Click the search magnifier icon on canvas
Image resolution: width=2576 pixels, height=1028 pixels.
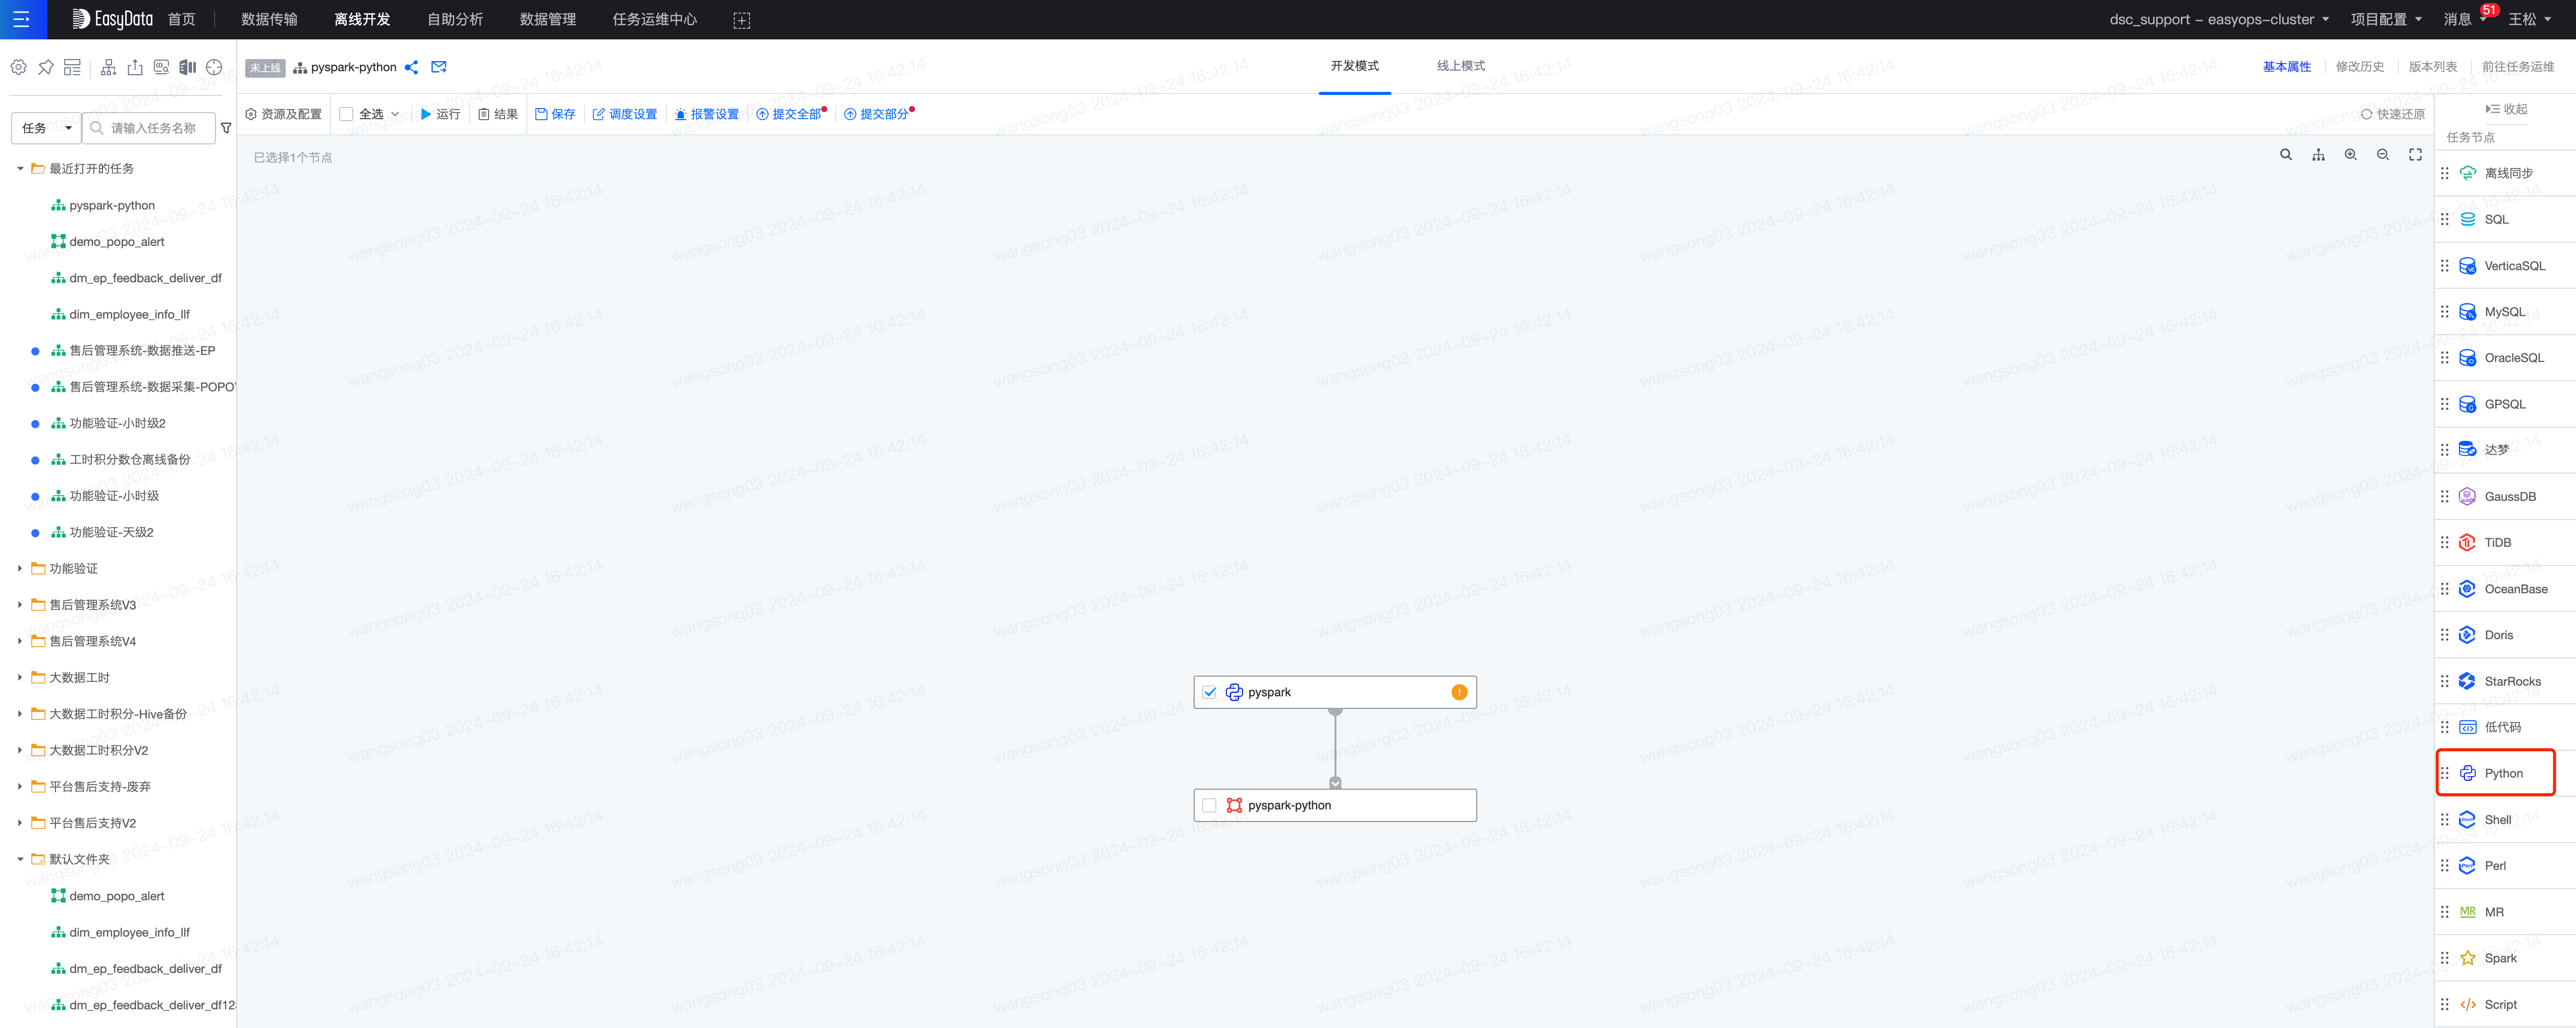[2287, 155]
